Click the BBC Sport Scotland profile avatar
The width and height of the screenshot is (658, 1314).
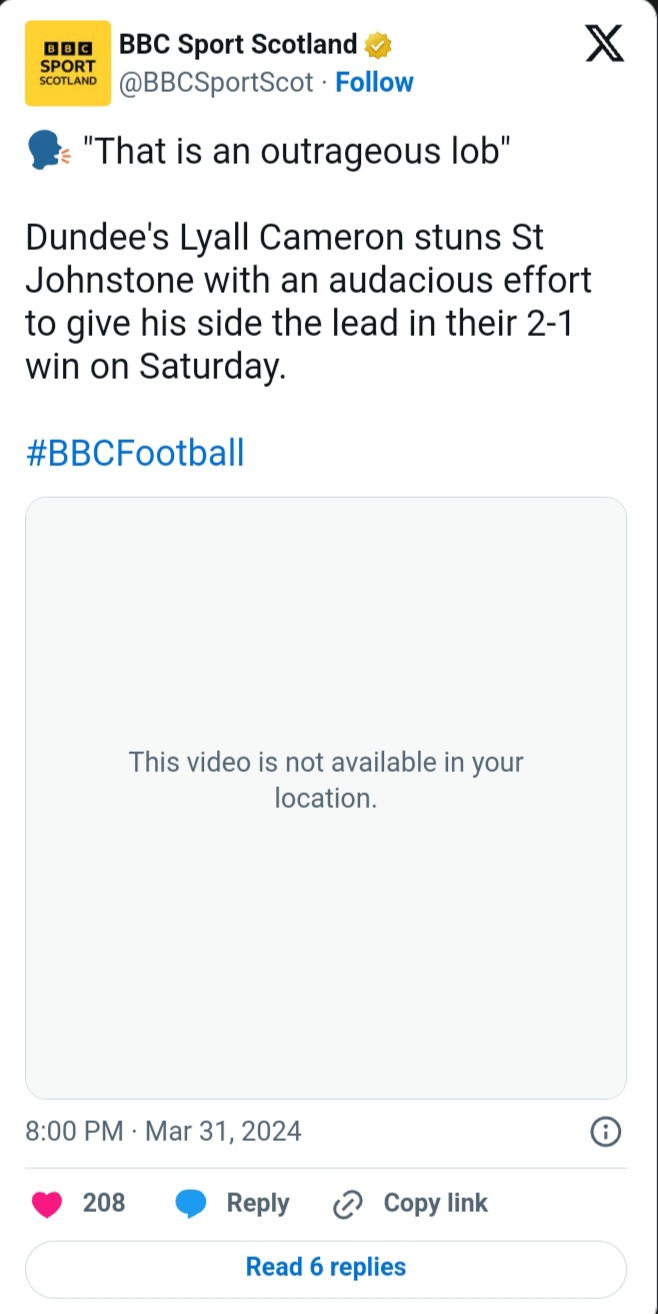68,63
